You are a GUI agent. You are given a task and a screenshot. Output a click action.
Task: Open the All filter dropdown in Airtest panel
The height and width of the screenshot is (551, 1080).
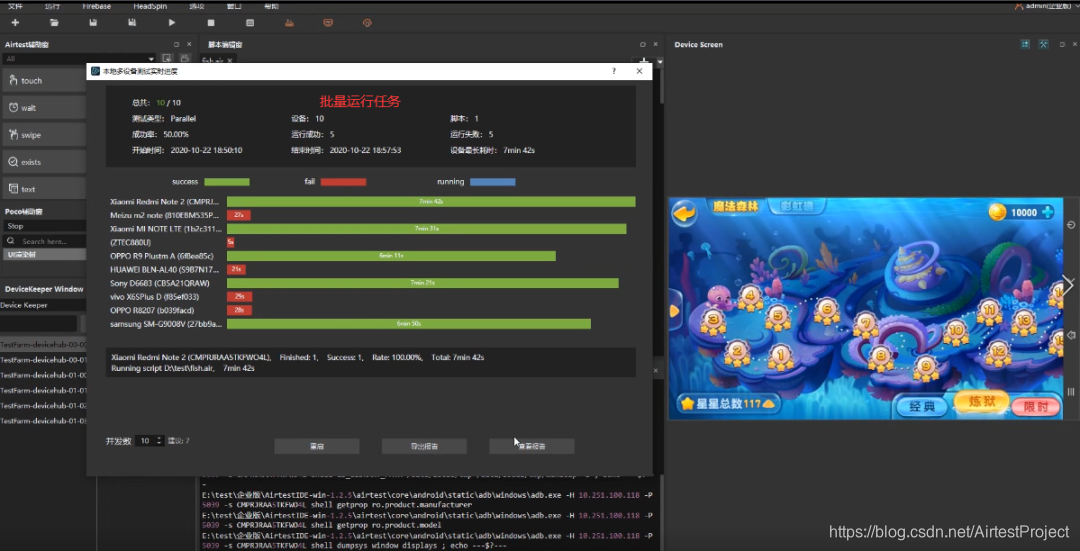tap(79, 59)
